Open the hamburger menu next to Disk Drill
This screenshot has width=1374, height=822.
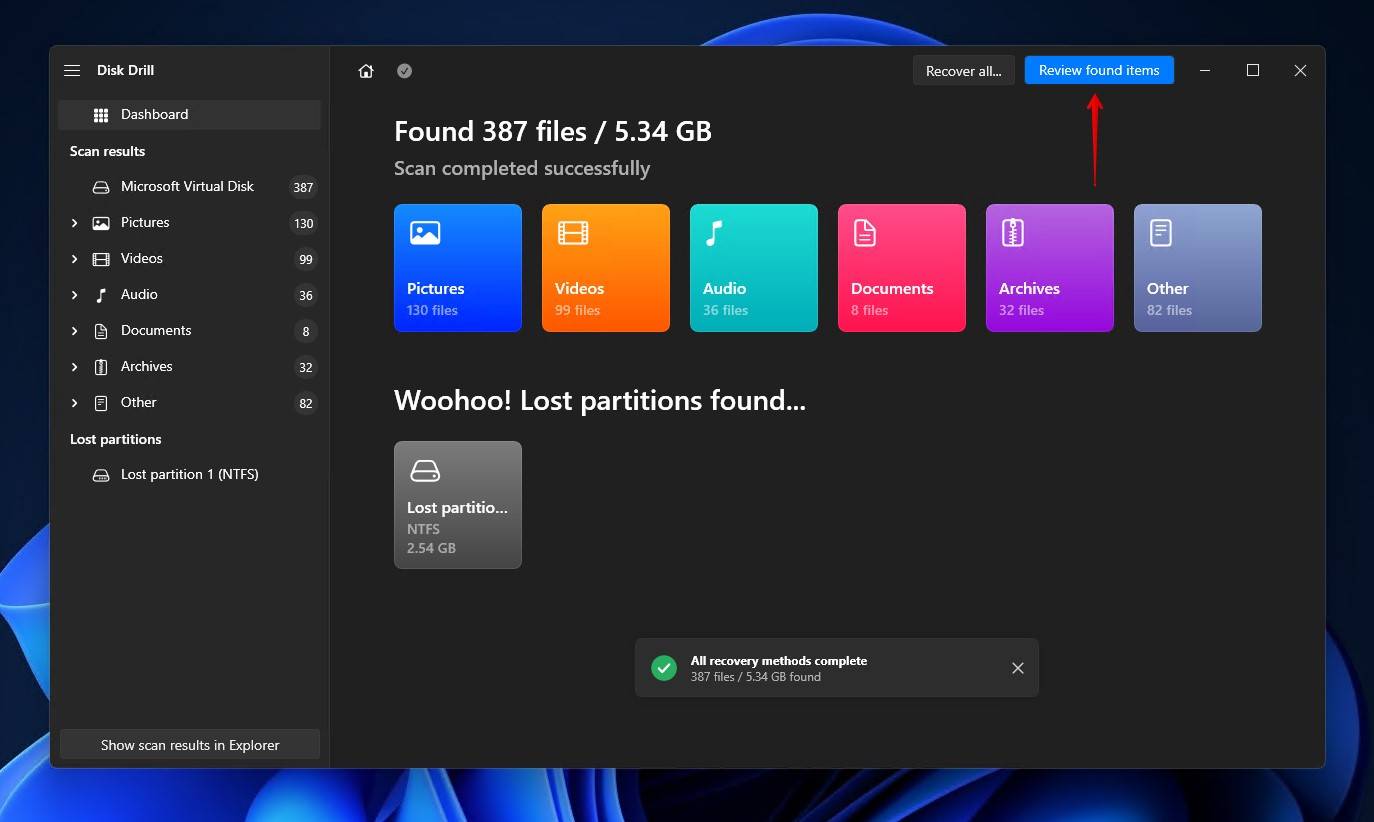click(x=72, y=71)
